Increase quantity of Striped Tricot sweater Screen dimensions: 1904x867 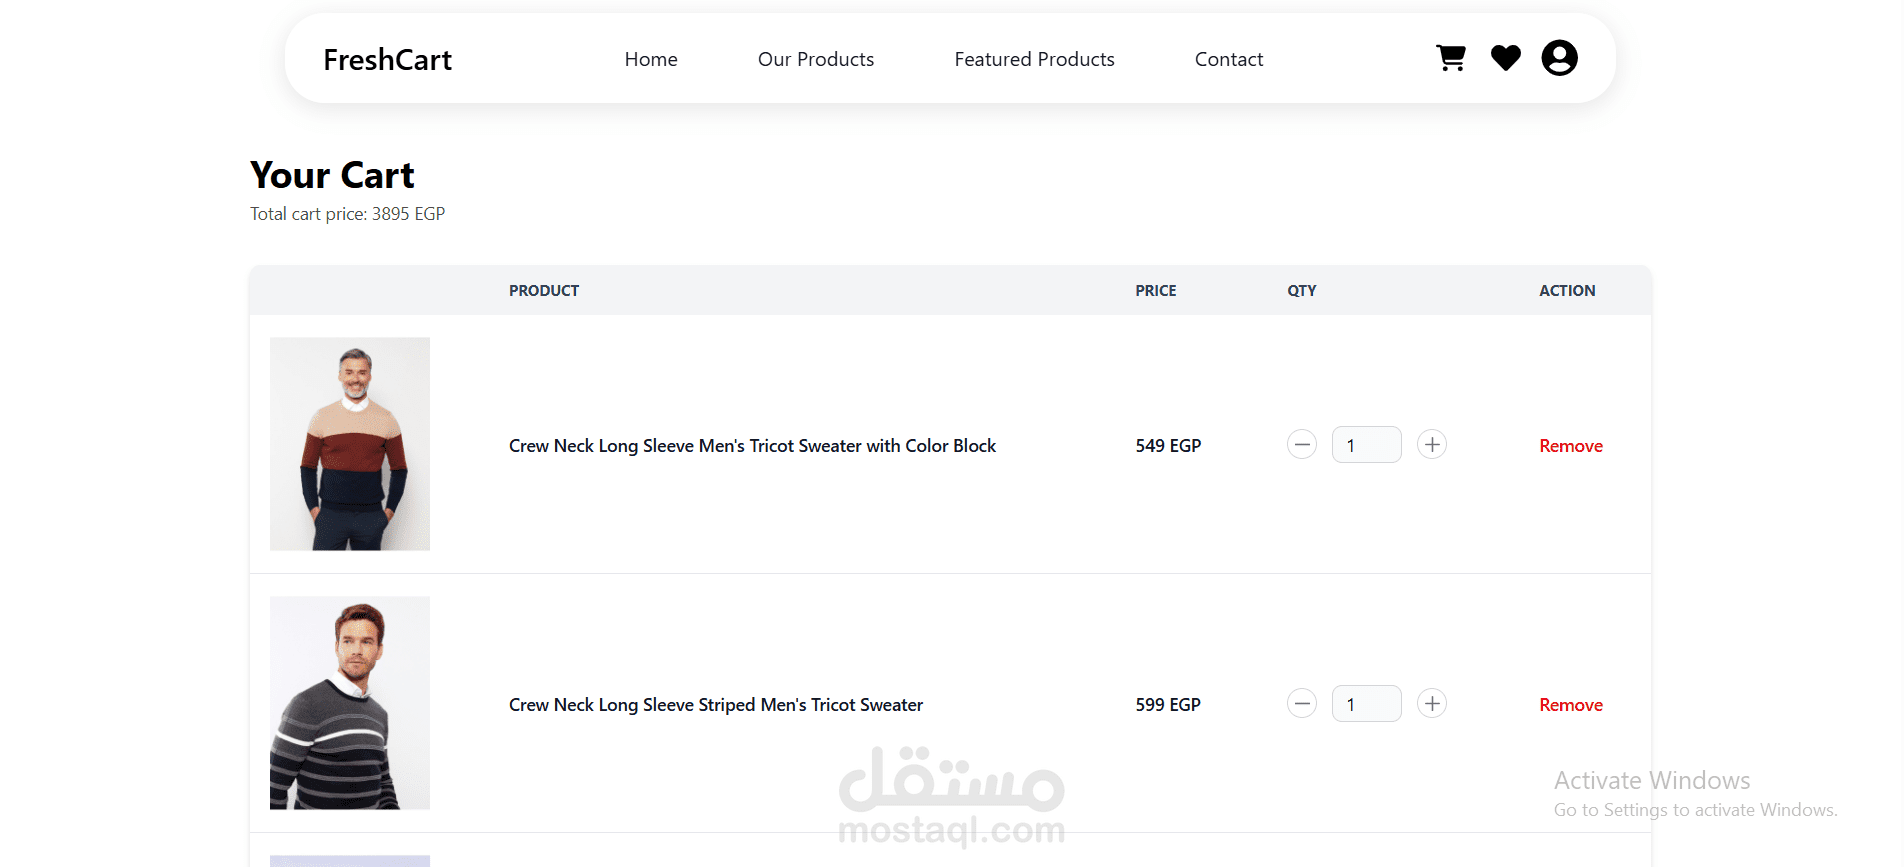click(x=1432, y=704)
